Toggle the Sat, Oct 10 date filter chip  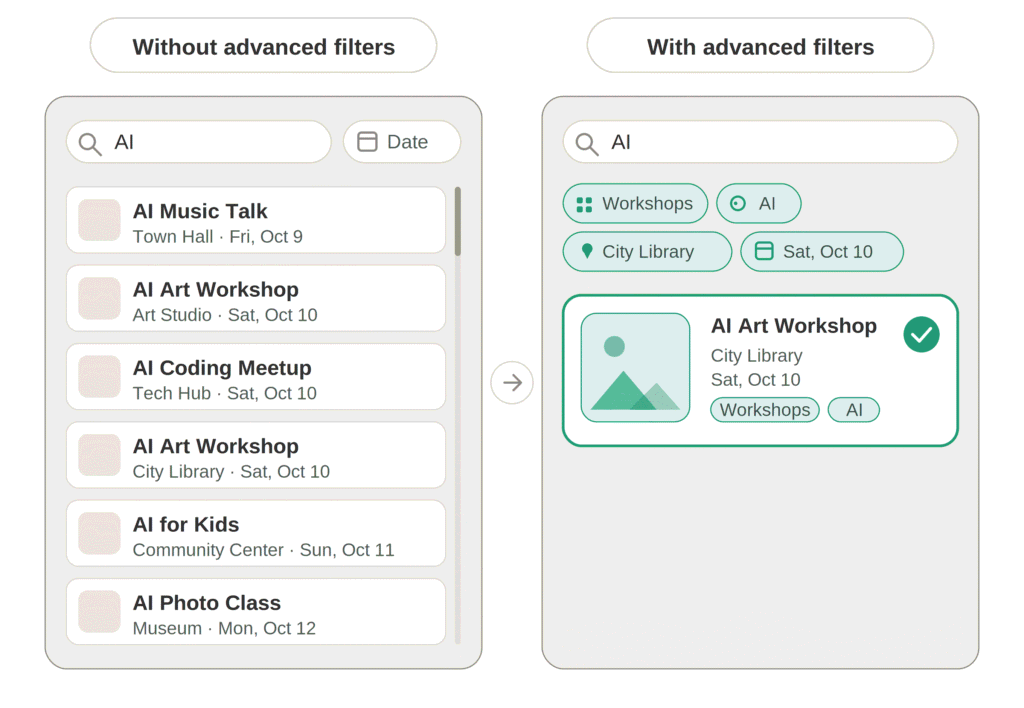pos(822,251)
